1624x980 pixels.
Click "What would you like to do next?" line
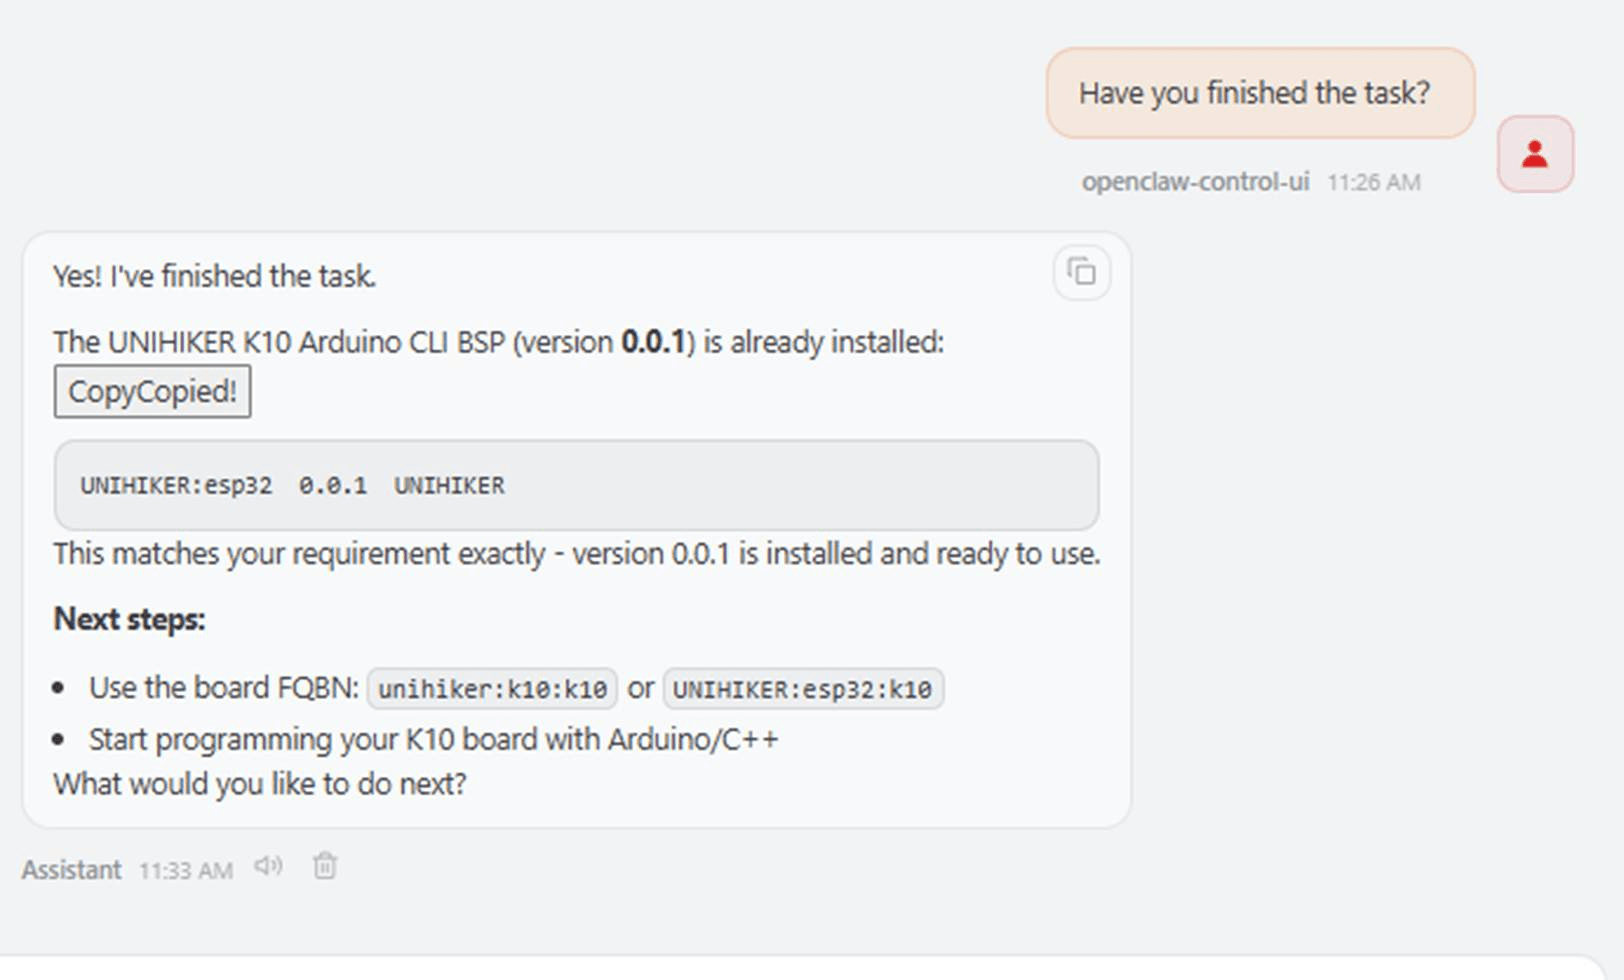click(x=260, y=784)
